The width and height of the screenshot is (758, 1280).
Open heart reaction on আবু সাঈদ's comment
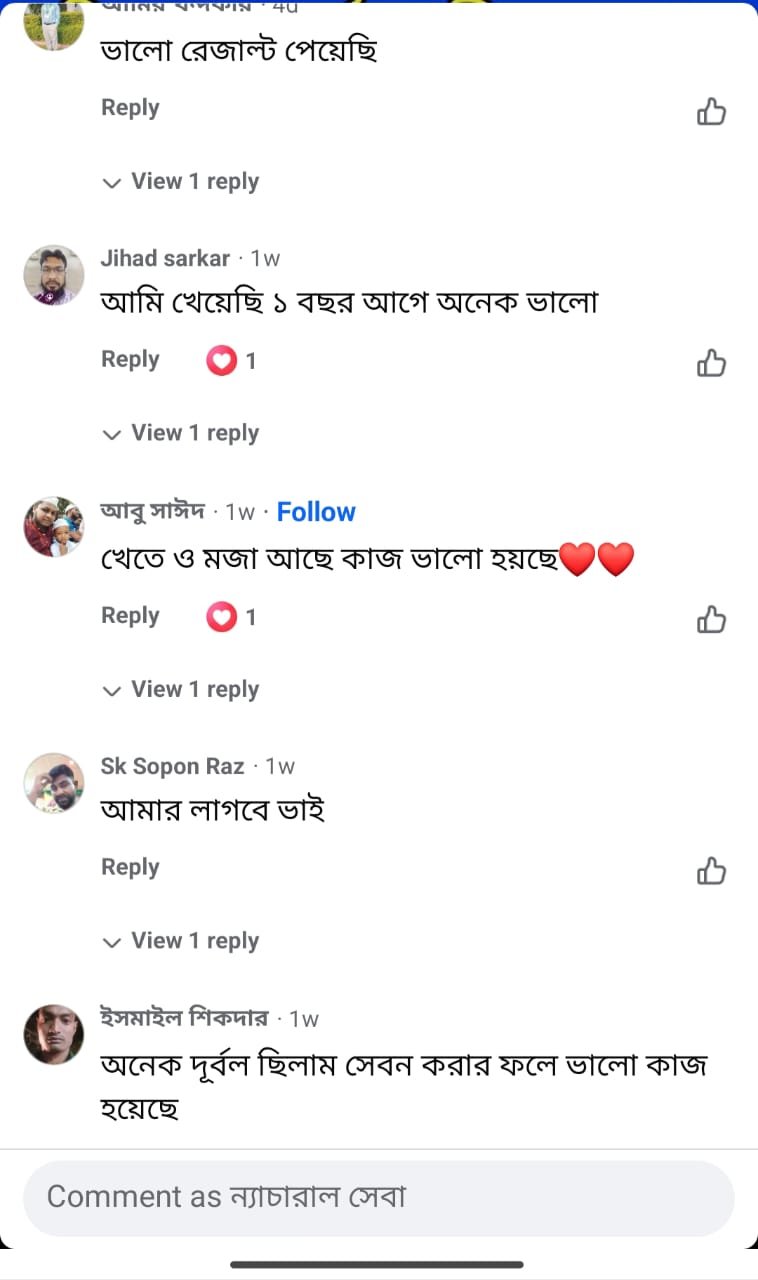tap(221, 617)
